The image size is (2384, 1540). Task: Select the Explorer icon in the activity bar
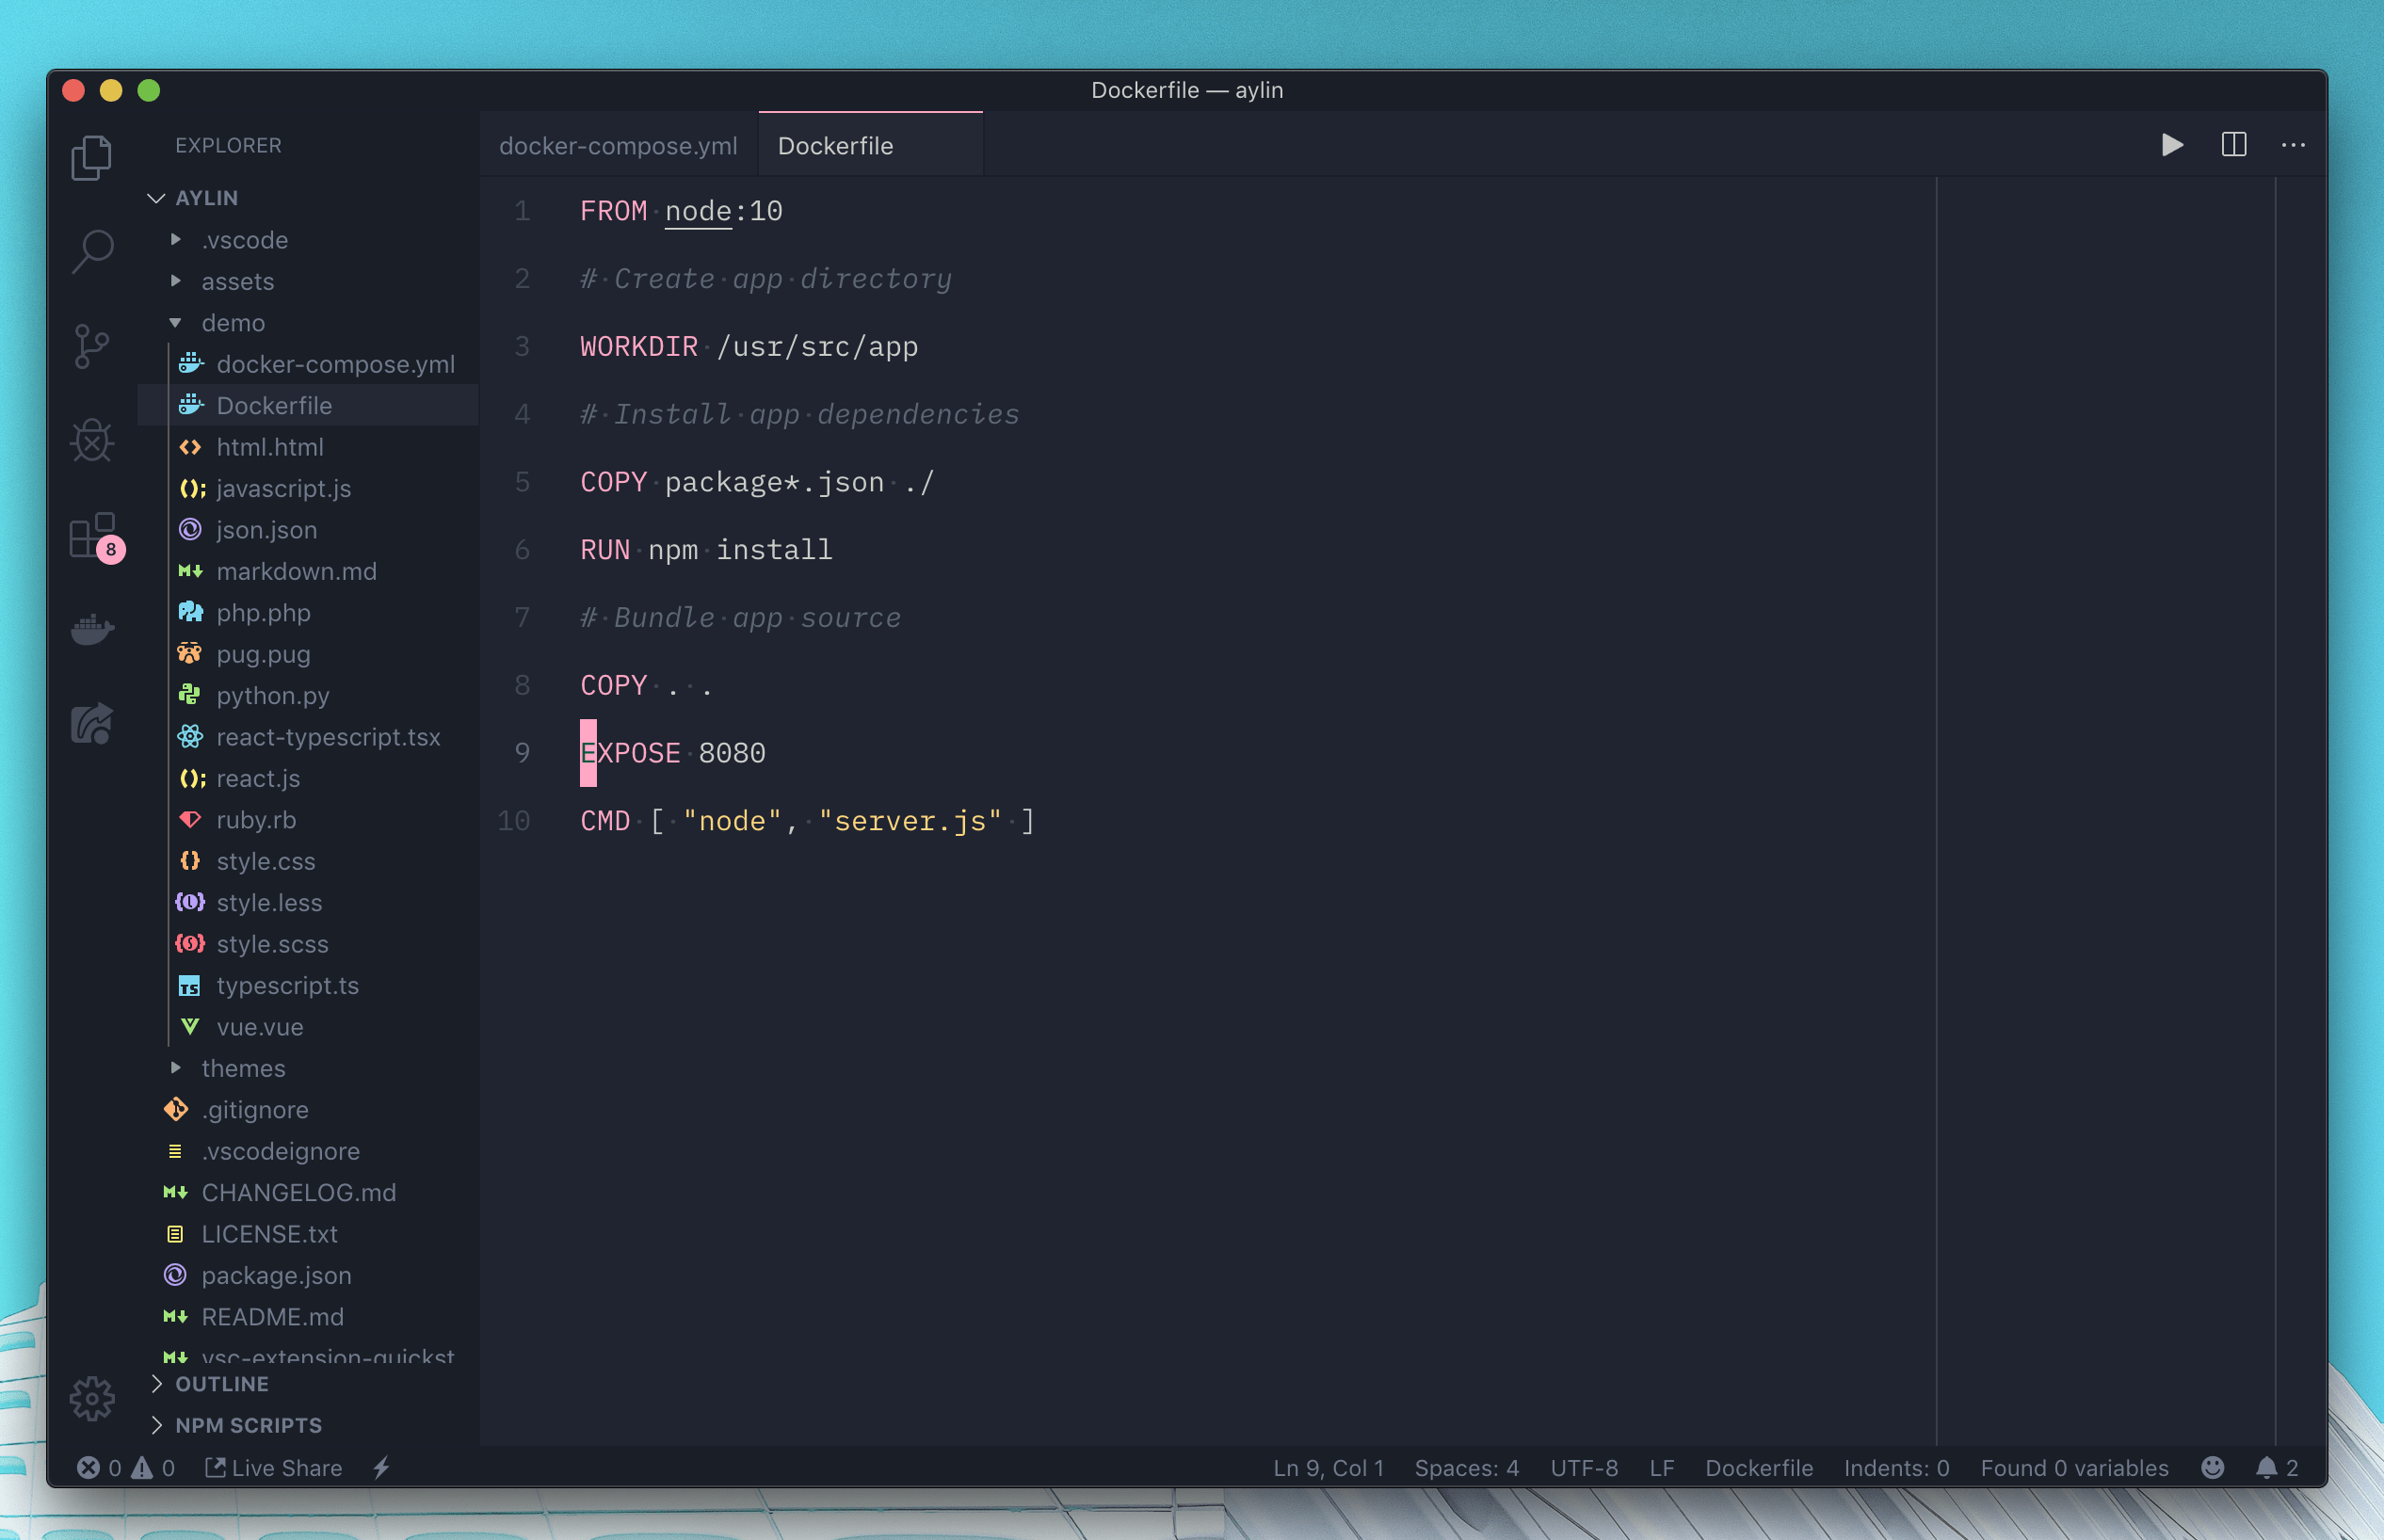click(x=92, y=157)
